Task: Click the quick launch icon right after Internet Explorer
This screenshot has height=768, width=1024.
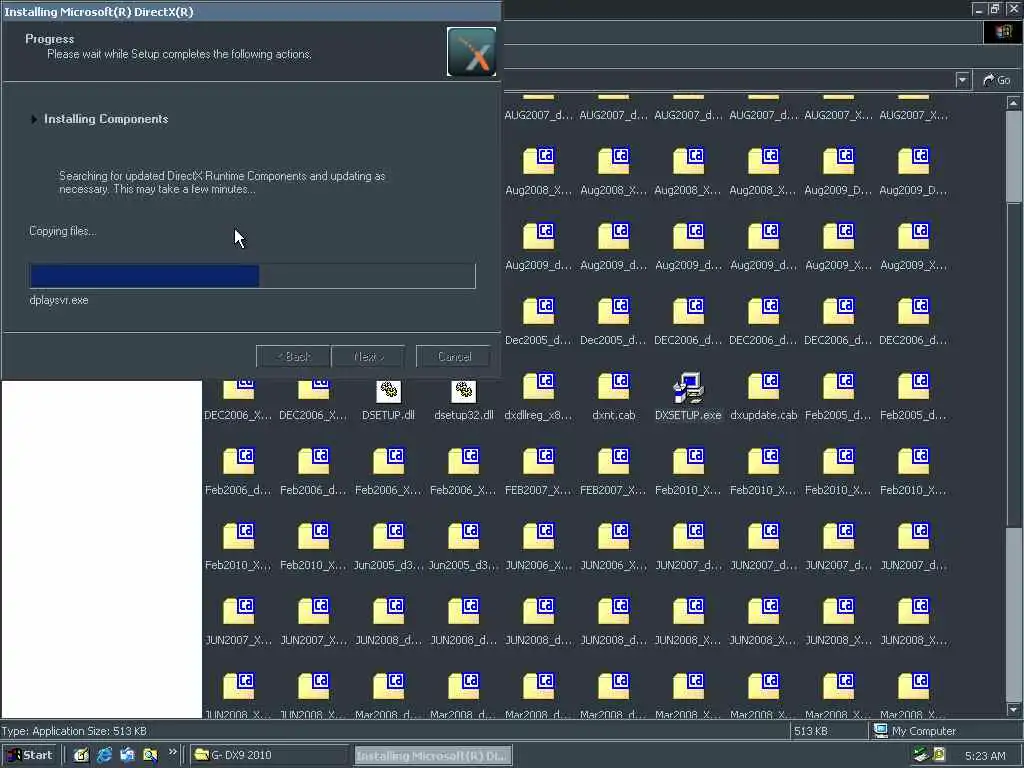Action: pyautogui.click(x=127, y=755)
